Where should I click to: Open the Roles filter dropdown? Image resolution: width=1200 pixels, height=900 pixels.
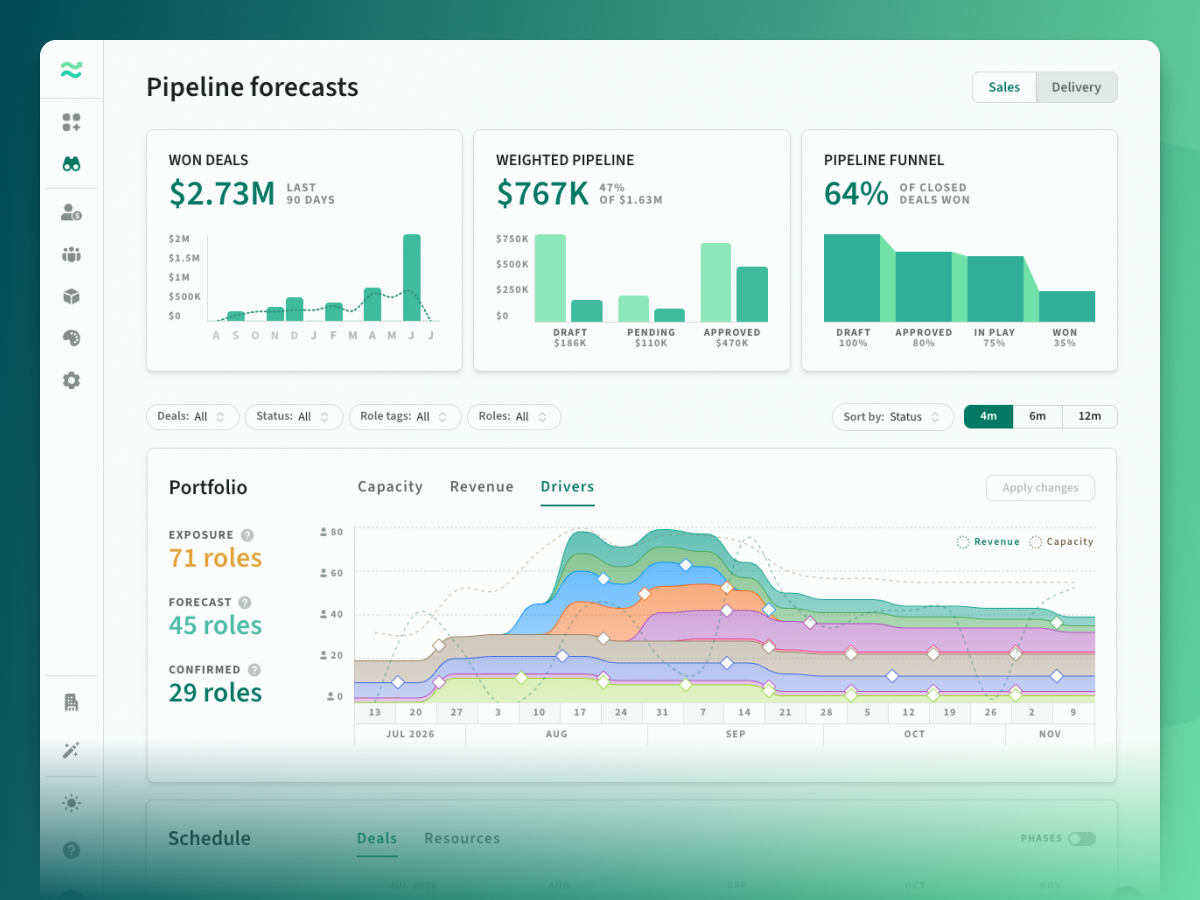click(514, 417)
